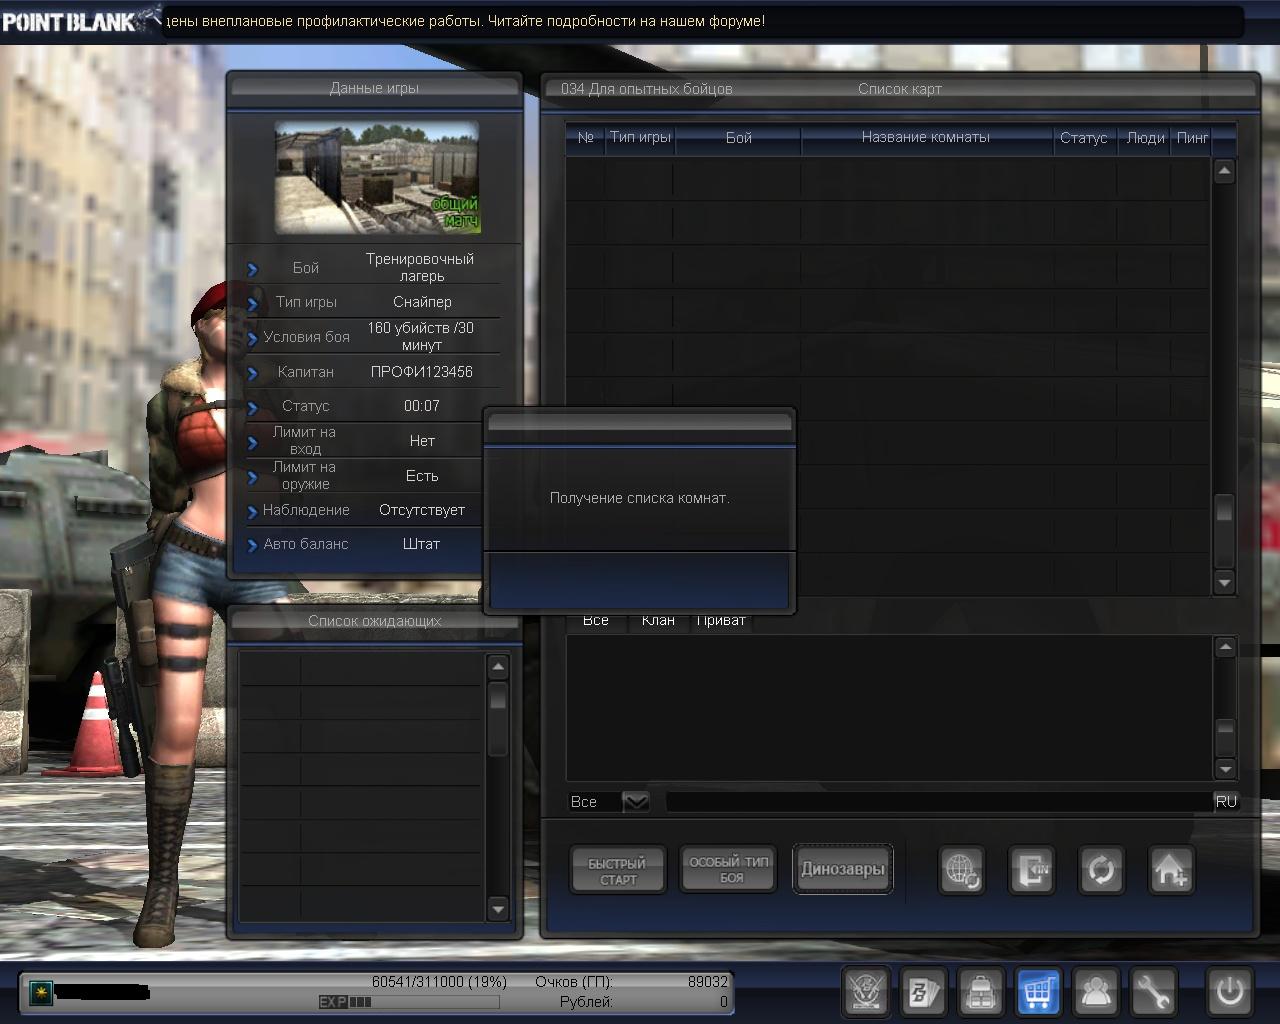The width and height of the screenshot is (1280, 1024).
Task: Open the community friends icon
Action: (1097, 992)
